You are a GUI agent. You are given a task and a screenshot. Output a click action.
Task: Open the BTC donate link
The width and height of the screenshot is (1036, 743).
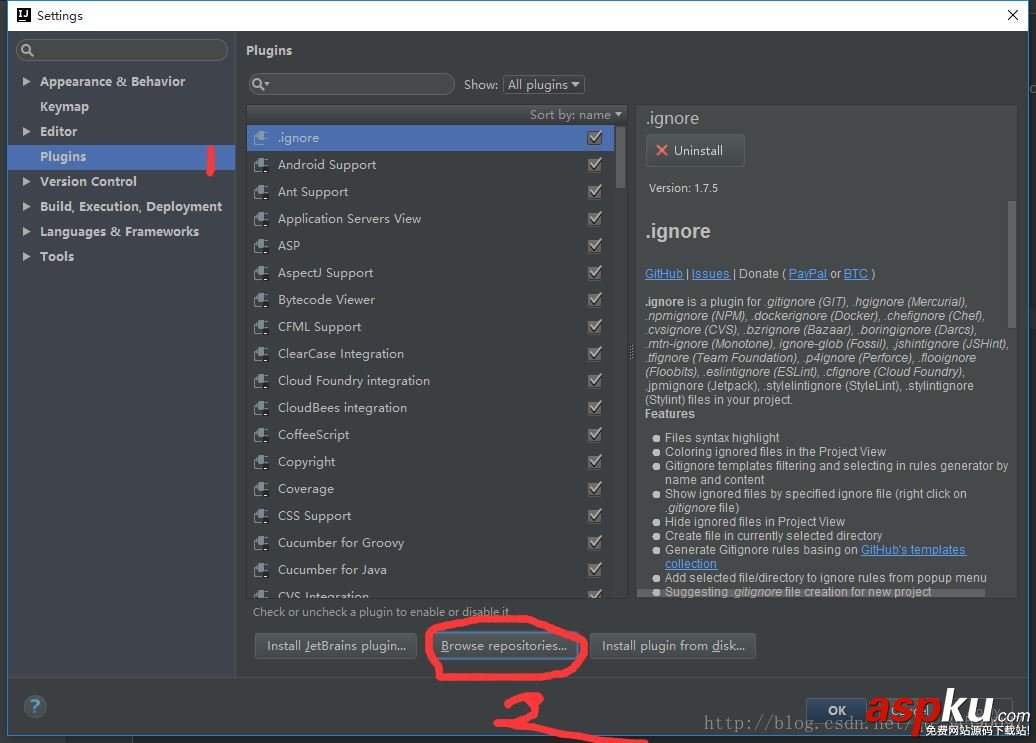click(x=856, y=273)
